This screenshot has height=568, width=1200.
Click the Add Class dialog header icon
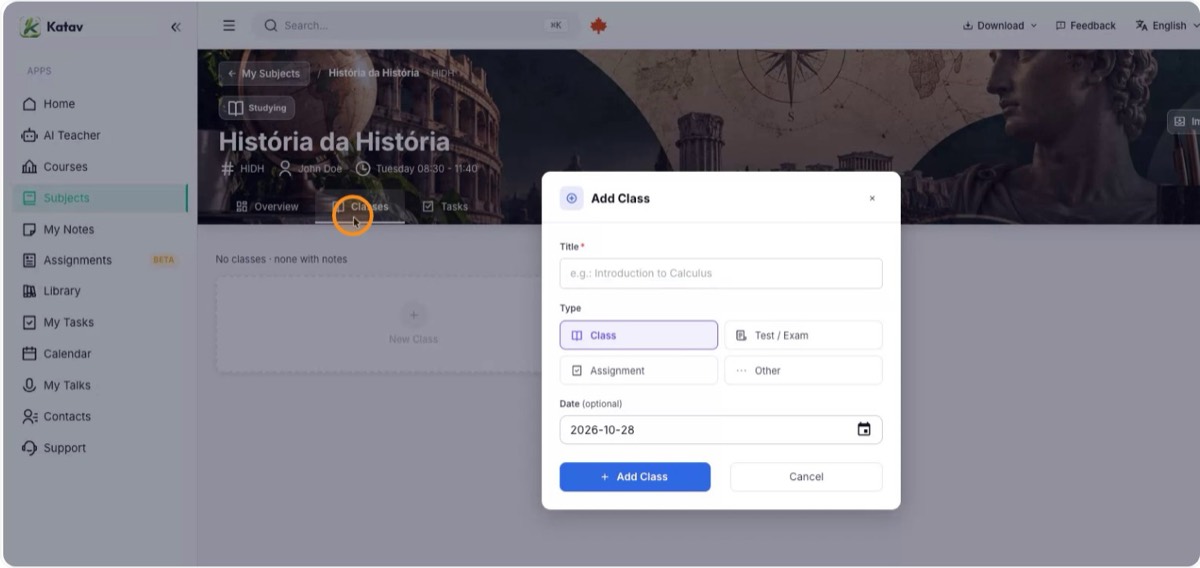tap(572, 198)
